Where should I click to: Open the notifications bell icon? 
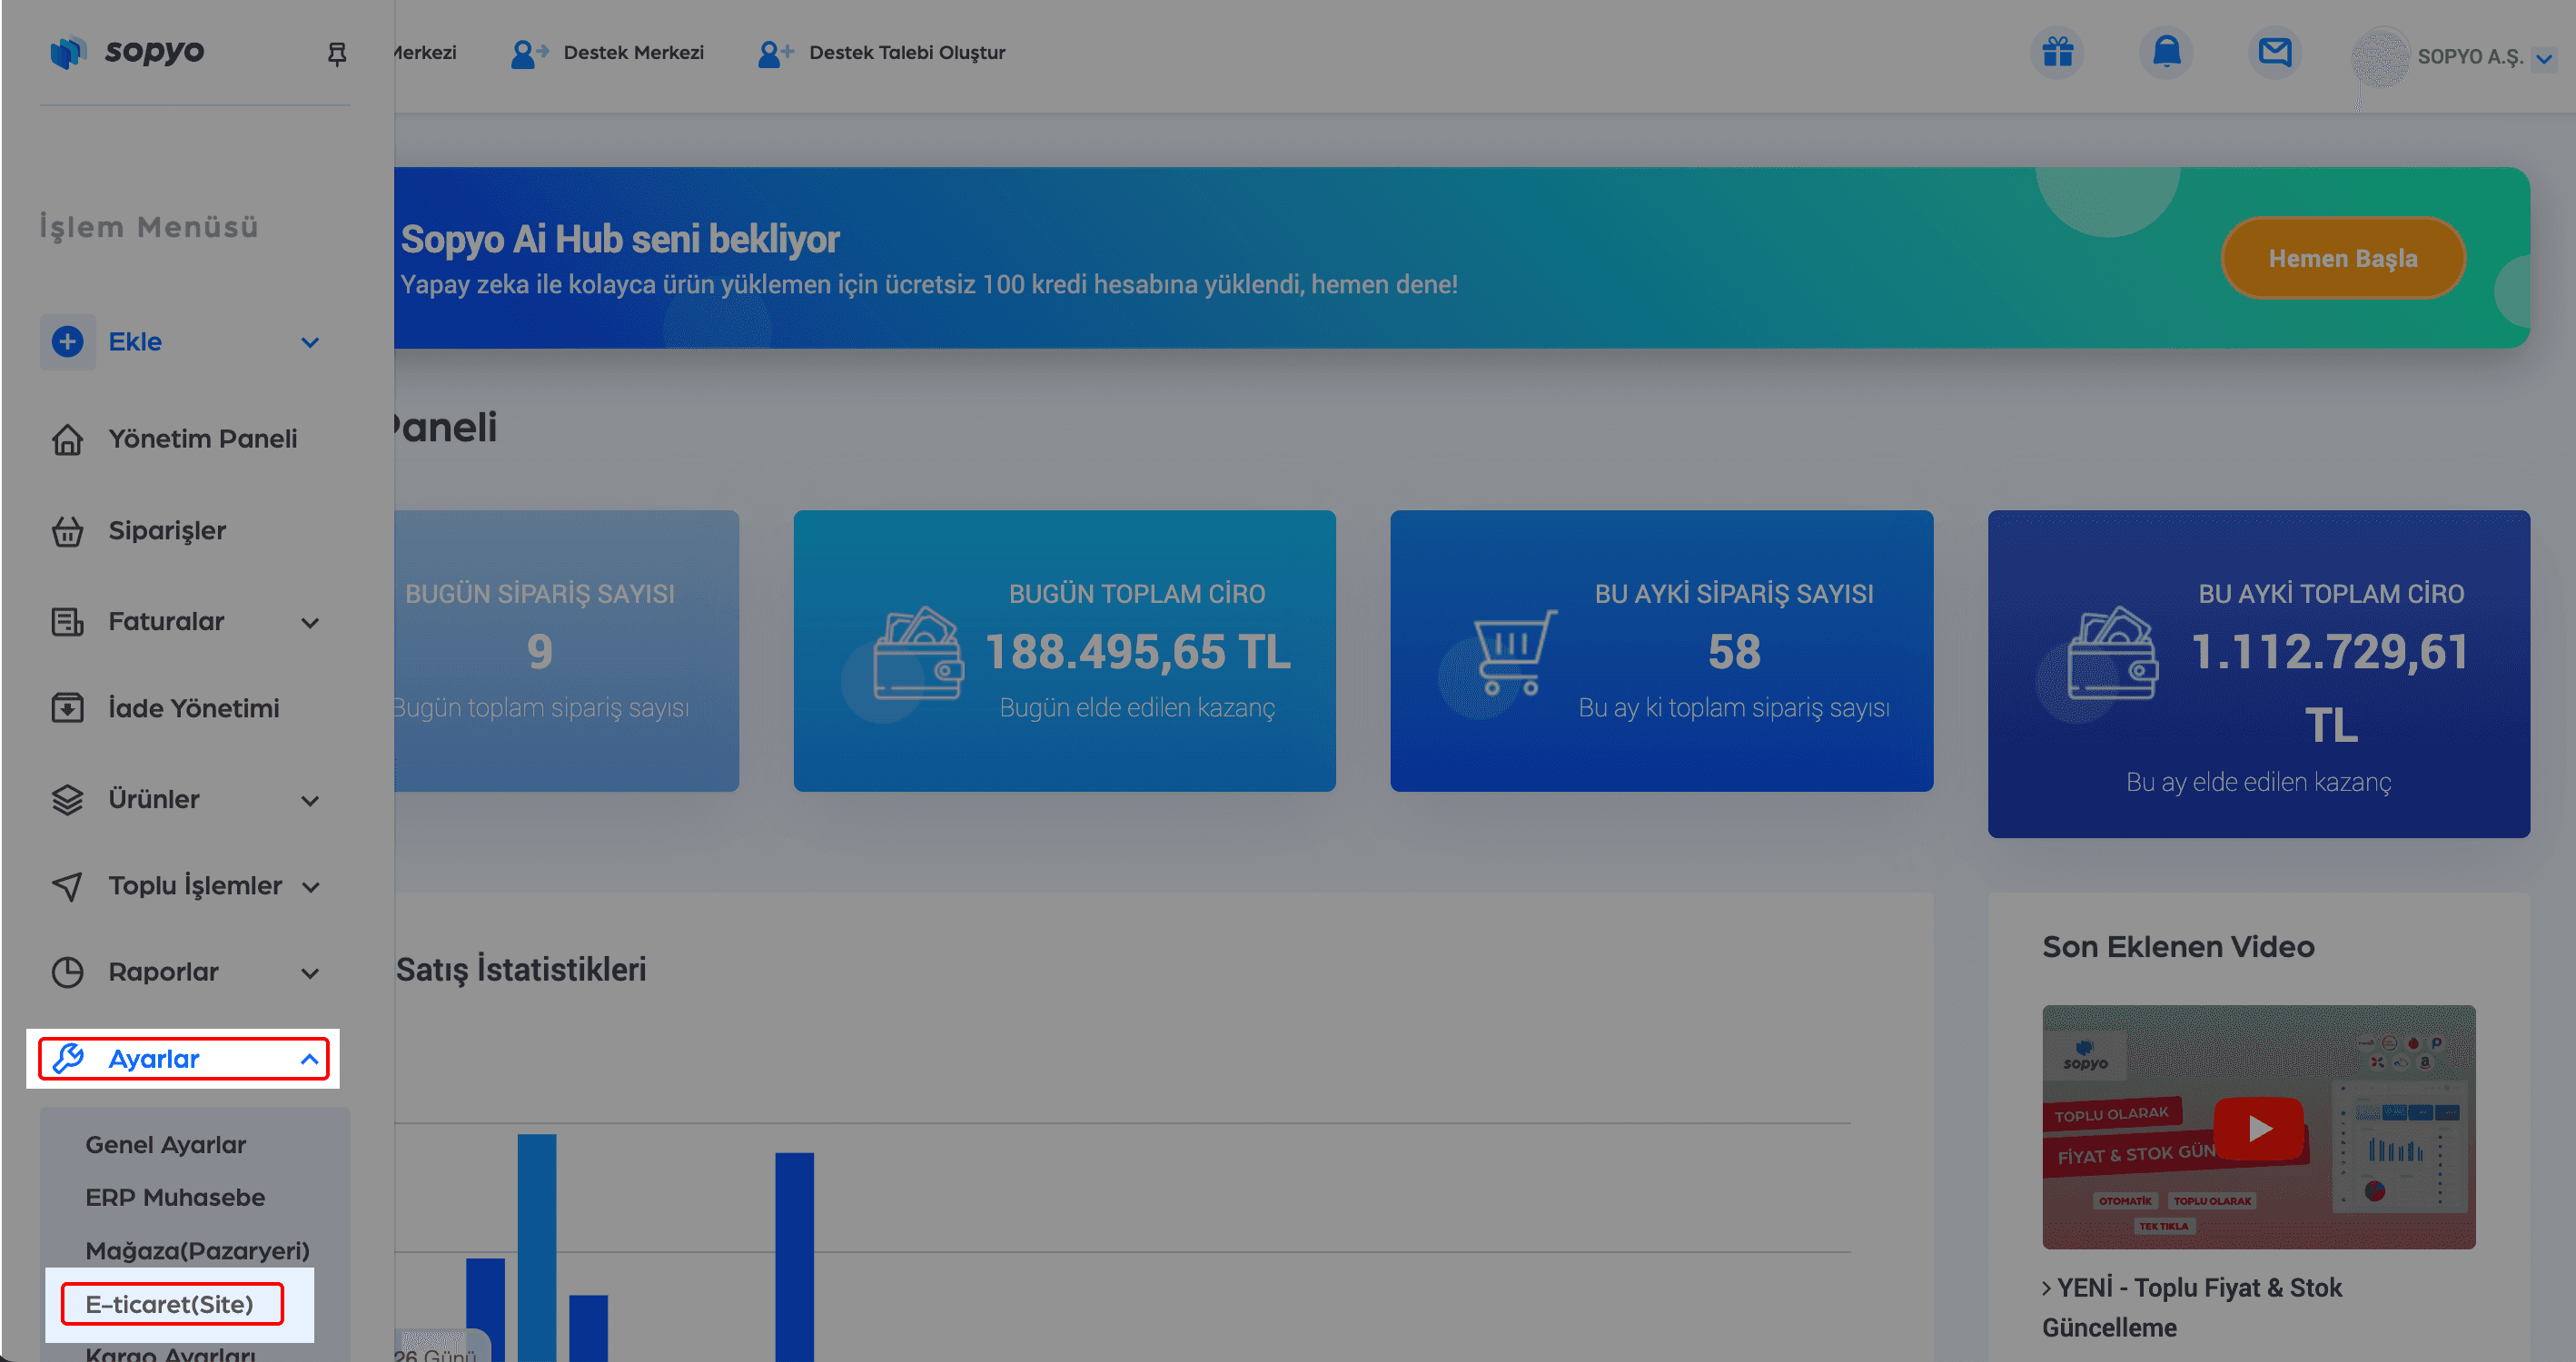(2165, 52)
